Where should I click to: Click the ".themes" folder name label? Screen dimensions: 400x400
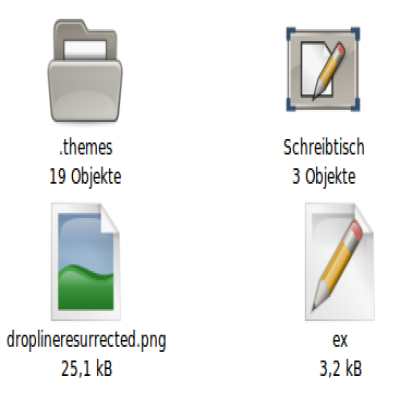coord(86,147)
